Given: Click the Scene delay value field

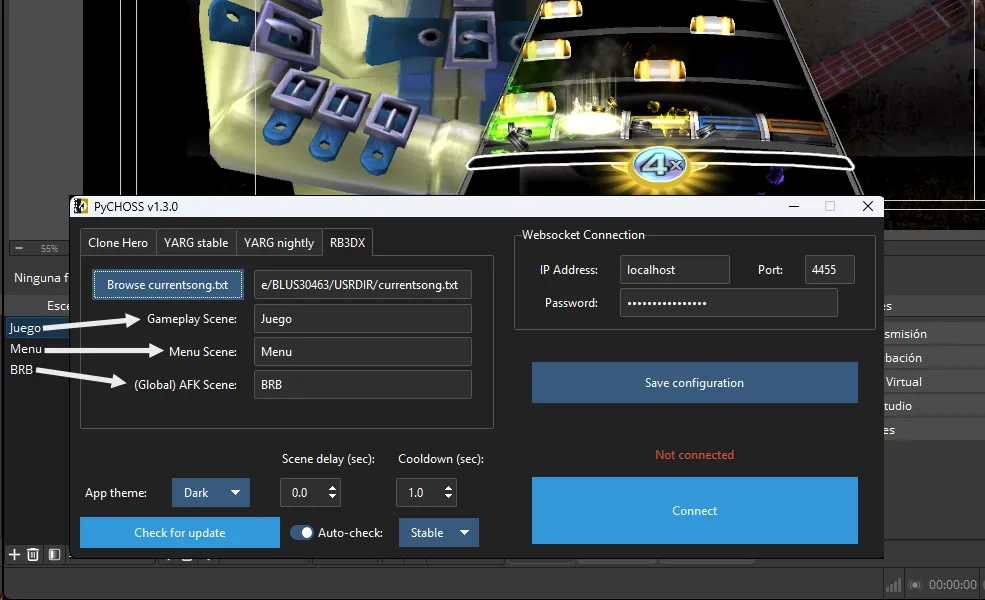Looking at the screenshot, I should (303, 493).
